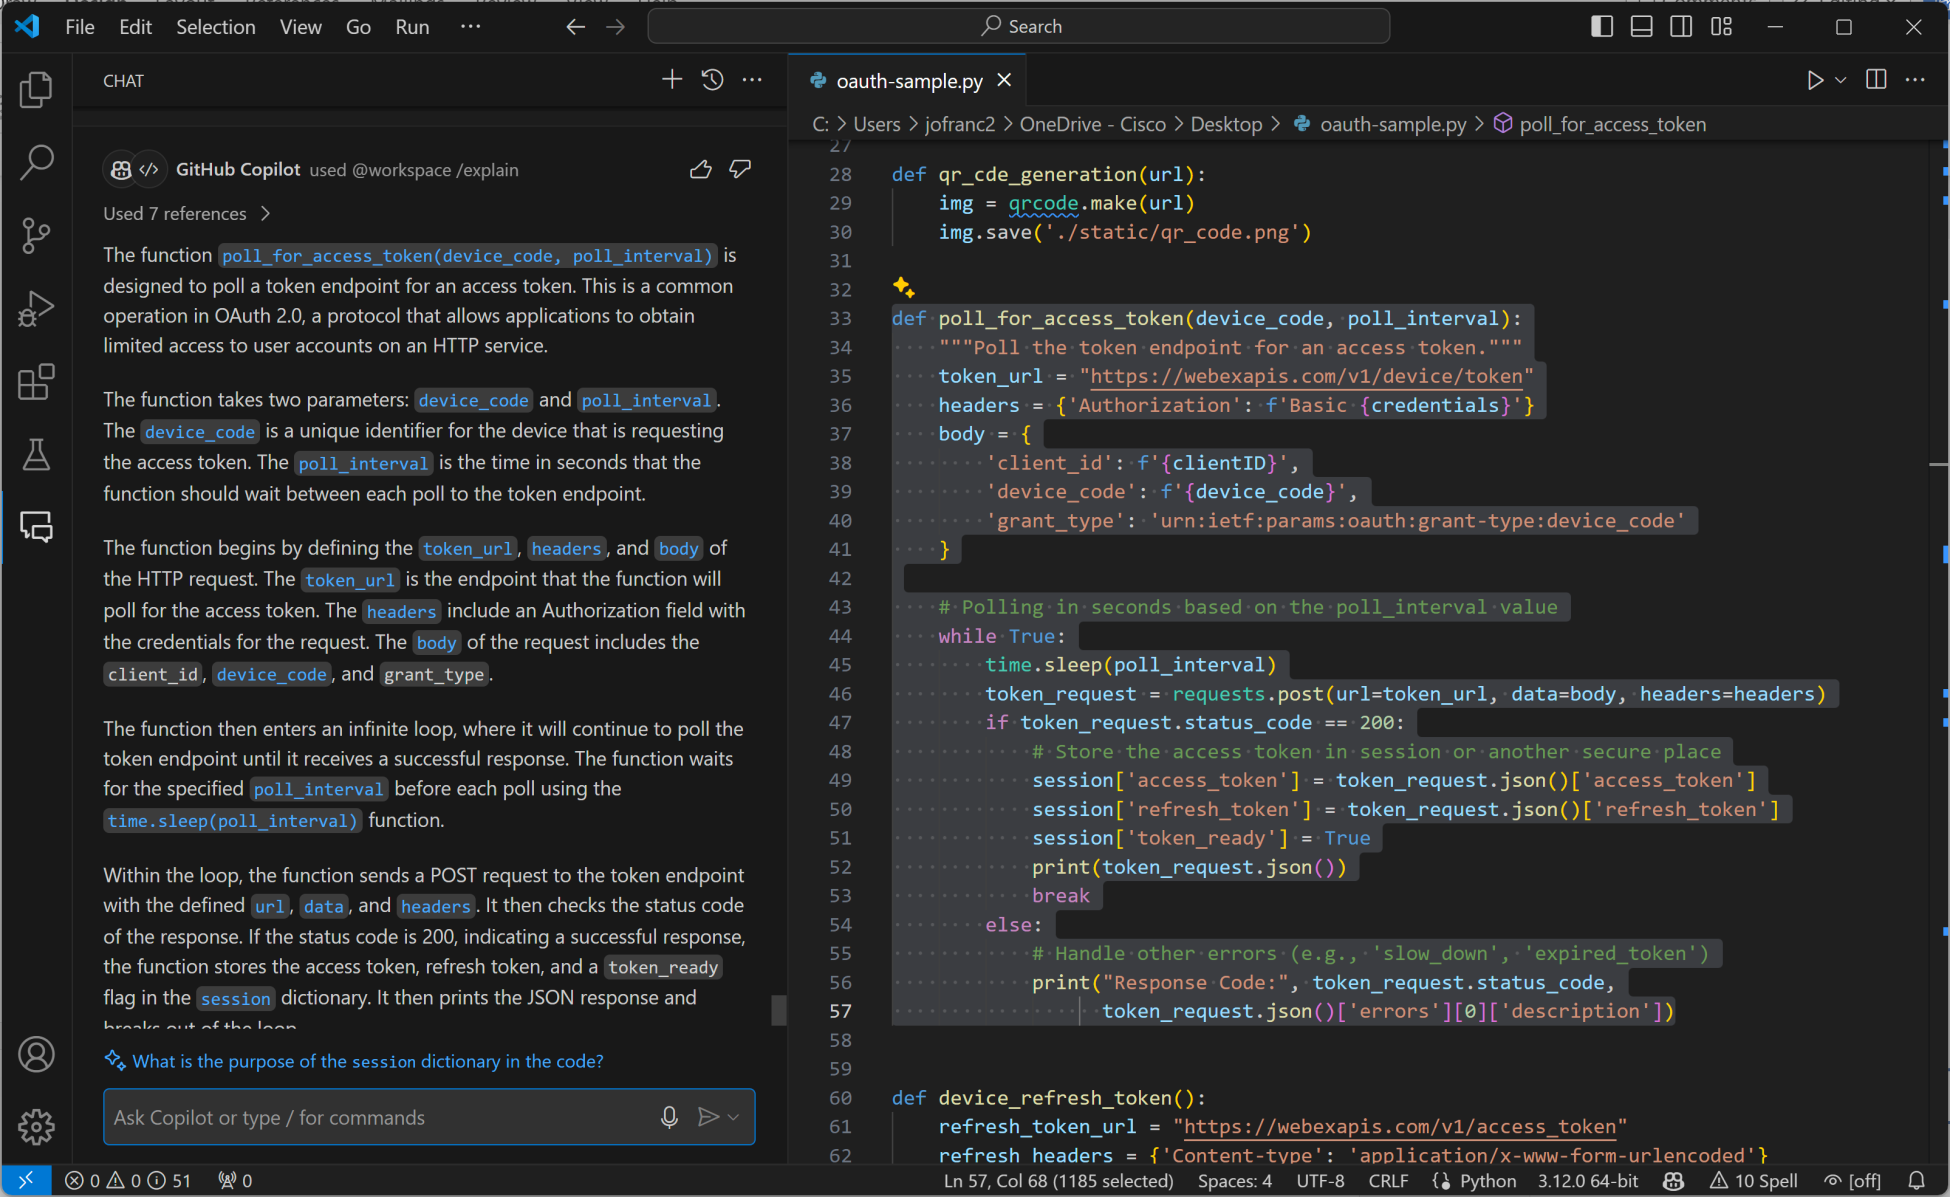Open notifications bell in status bar
This screenshot has height=1197, width=1950.
[1916, 1181]
